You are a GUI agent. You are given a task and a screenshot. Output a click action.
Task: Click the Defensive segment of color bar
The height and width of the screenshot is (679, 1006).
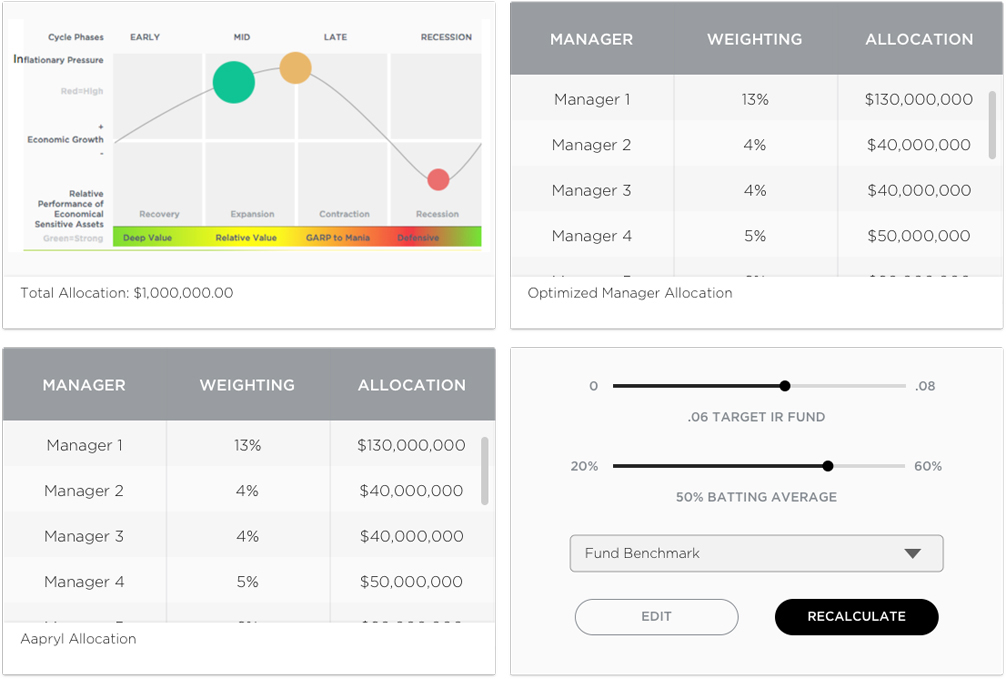click(x=418, y=238)
